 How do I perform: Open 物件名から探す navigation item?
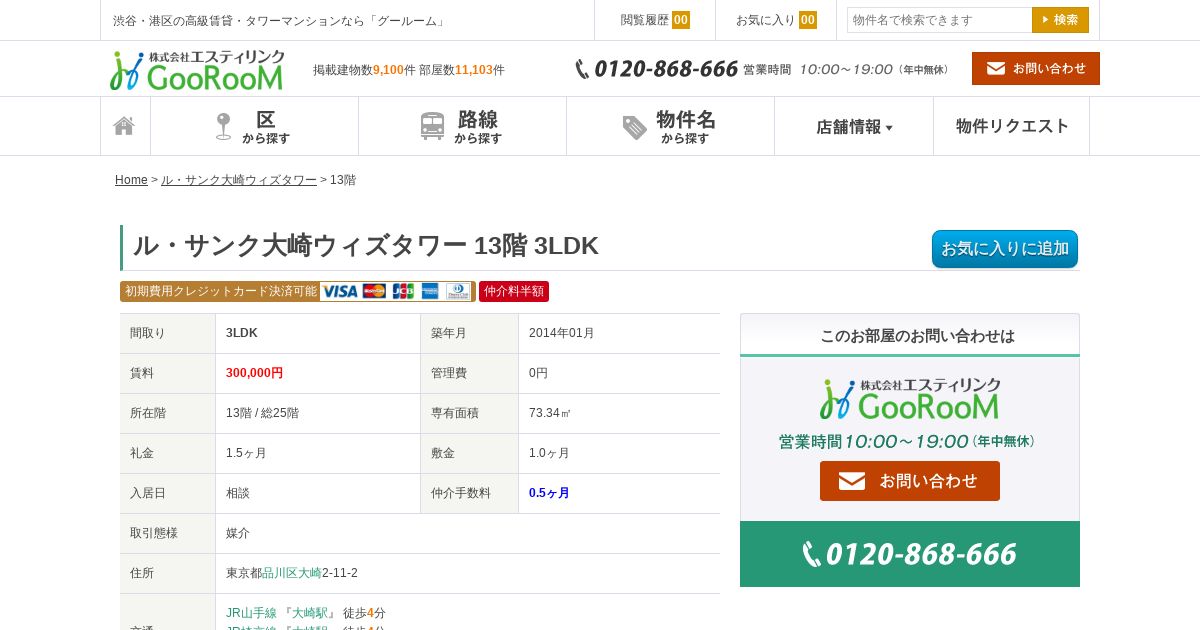click(670, 126)
